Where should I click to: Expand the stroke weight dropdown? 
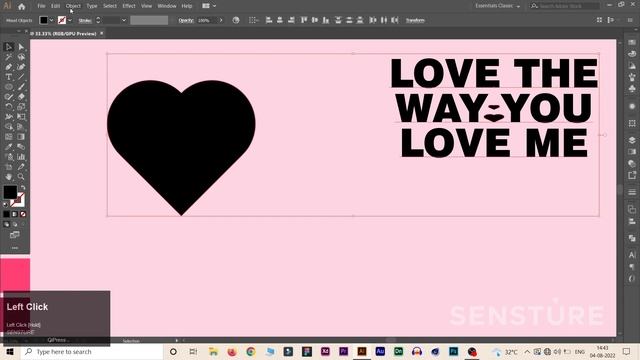124,20
